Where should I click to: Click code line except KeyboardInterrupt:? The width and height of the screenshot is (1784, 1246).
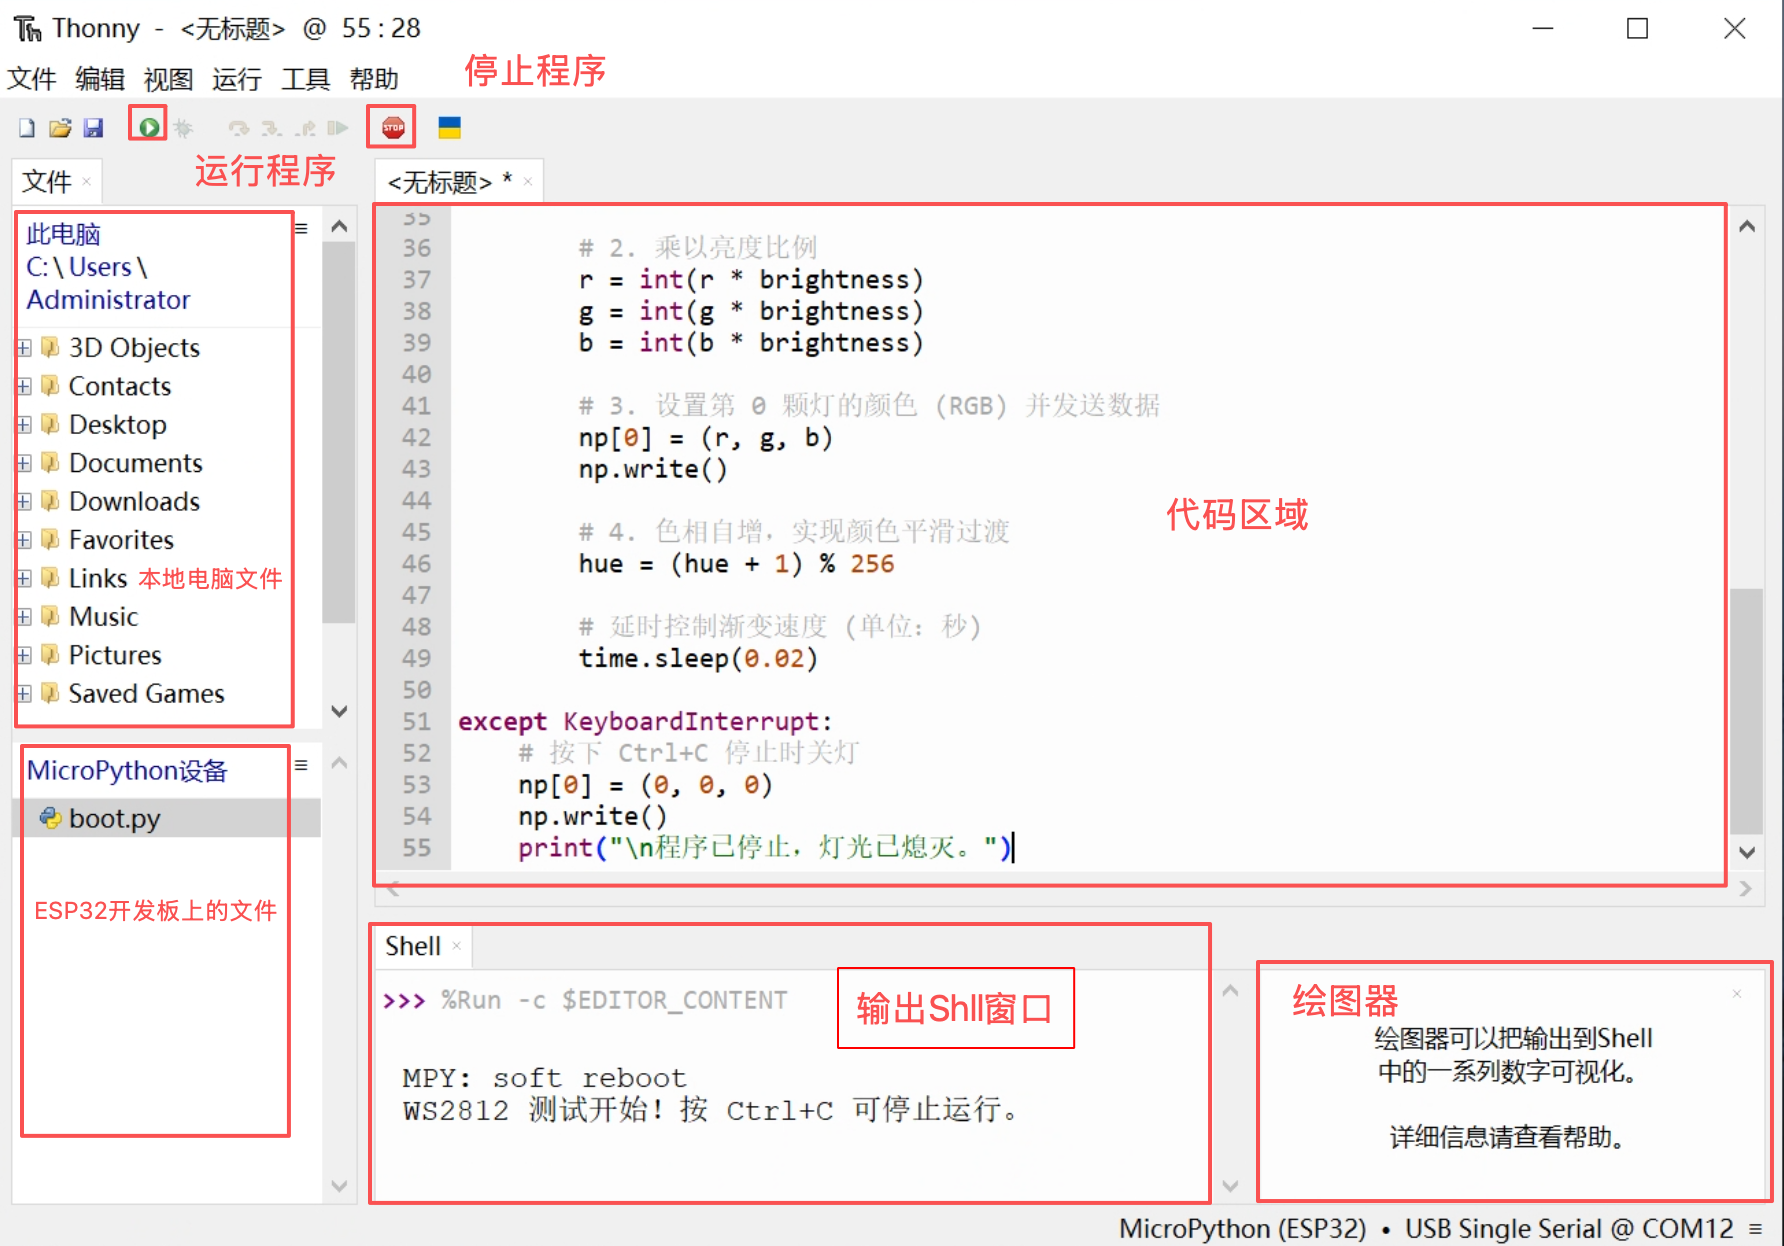(645, 721)
